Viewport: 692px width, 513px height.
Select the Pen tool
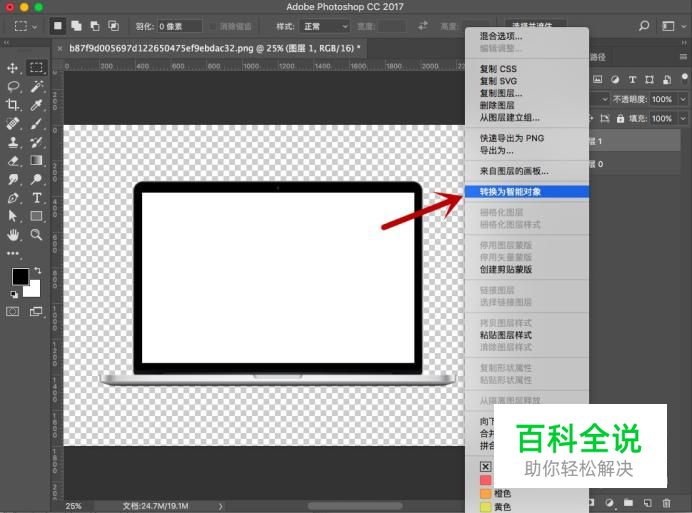(12, 197)
